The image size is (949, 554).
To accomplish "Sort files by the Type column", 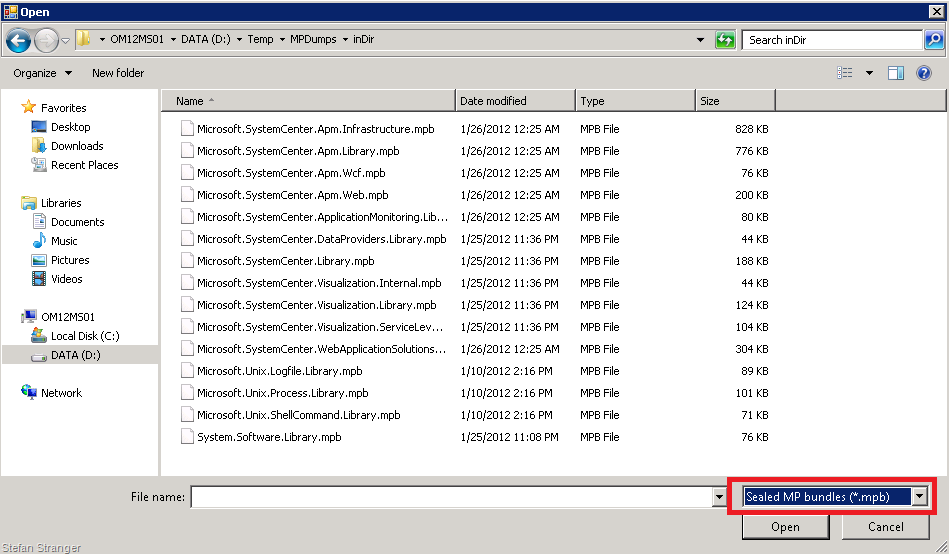I will pos(635,101).
